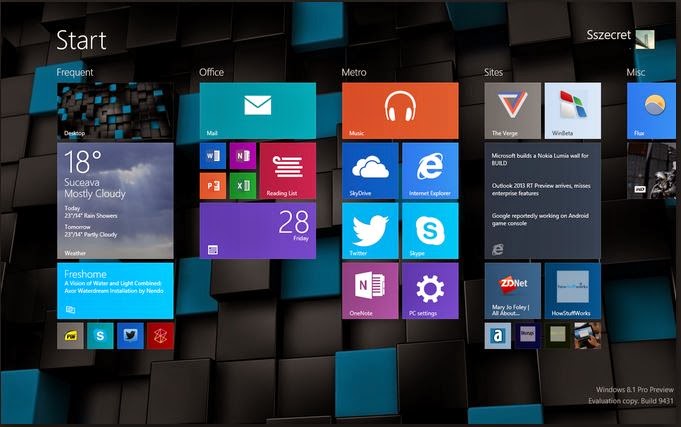Open the Reading List tile
681x427 pixels.
tap(288, 171)
